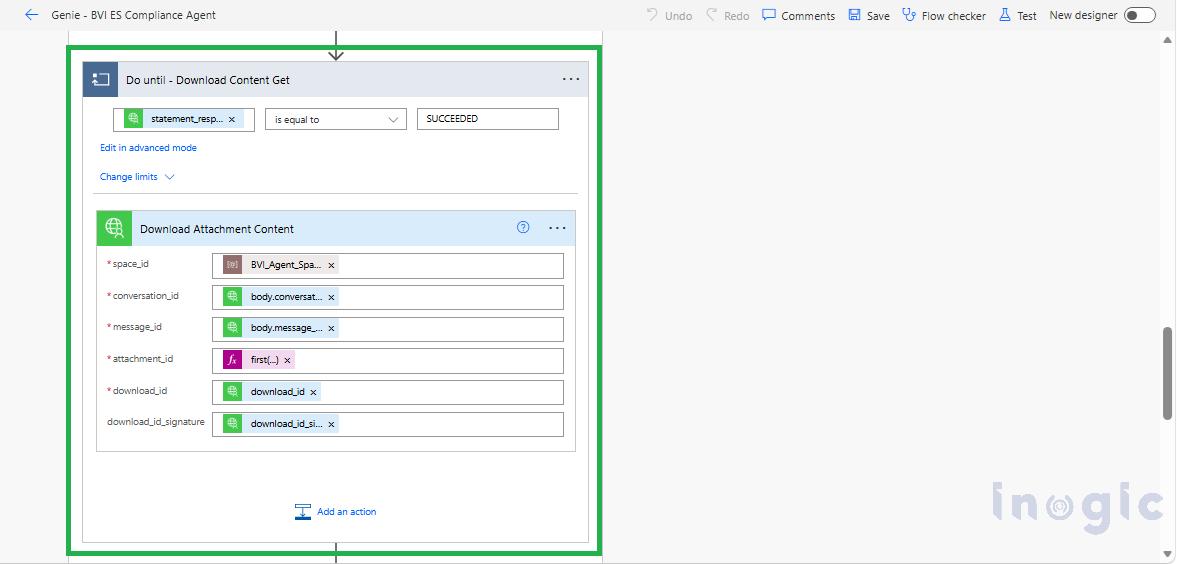This screenshot has height=564, width=1178.
Task: Click the Undo button
Action: pyautogui.click(x=669, y=15)
